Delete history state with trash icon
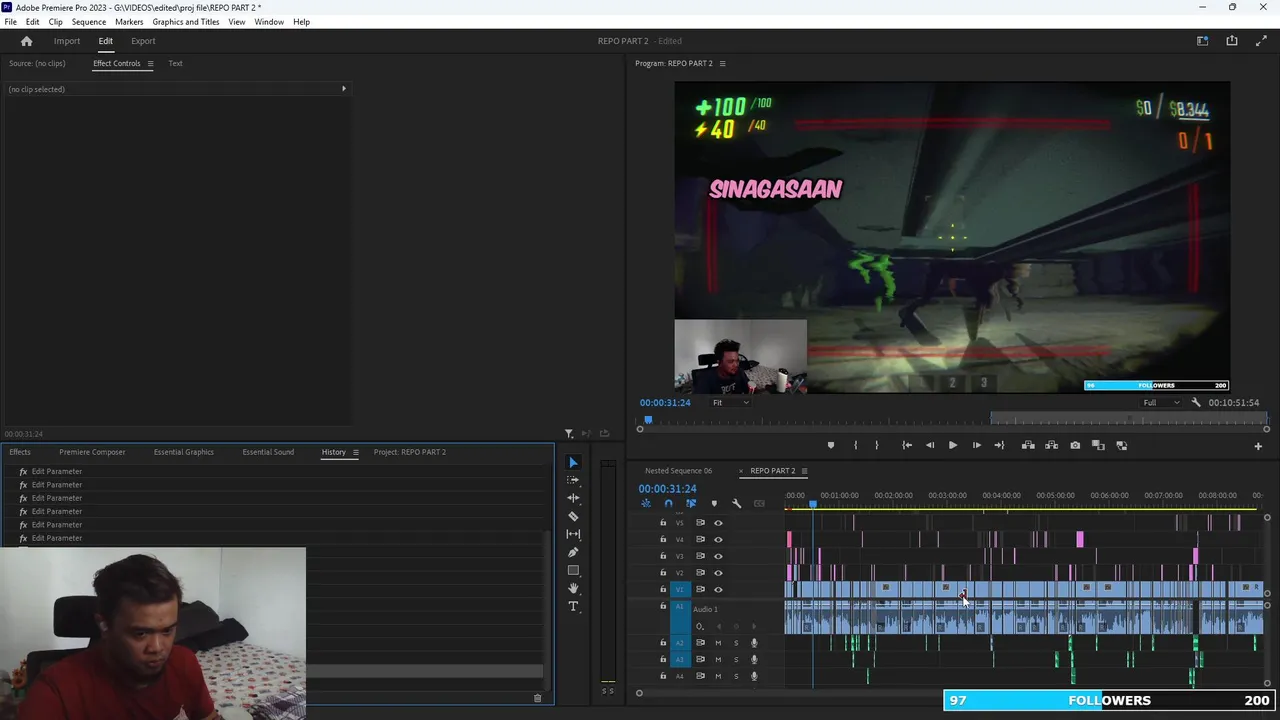 (537, 698)
